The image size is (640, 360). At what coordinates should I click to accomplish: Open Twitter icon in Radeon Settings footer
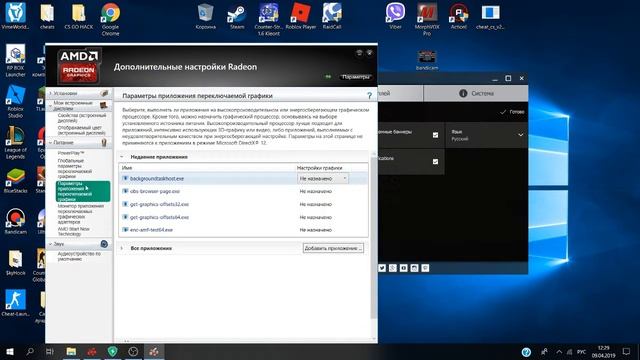pos(382,268)
